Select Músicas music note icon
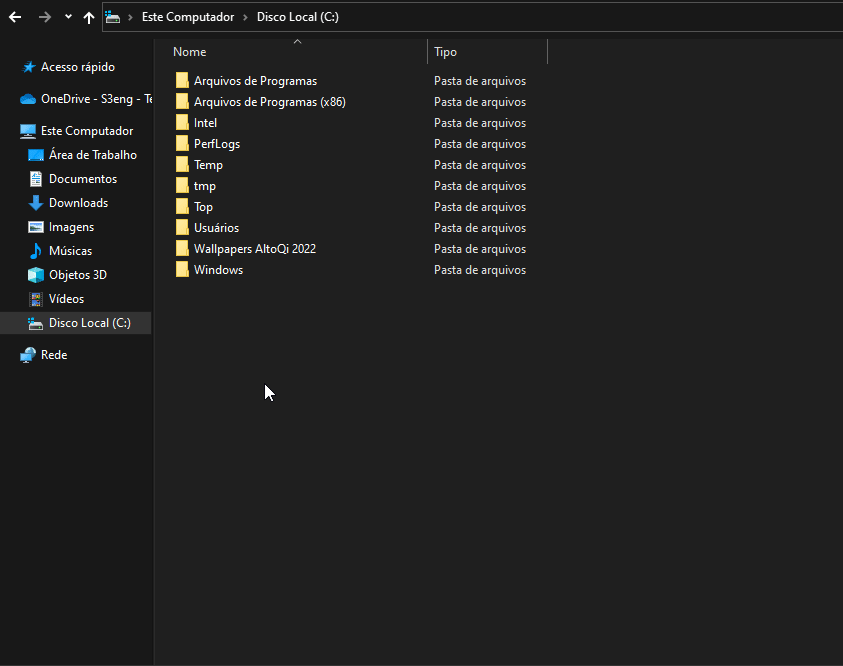 [x=35, y=250]
